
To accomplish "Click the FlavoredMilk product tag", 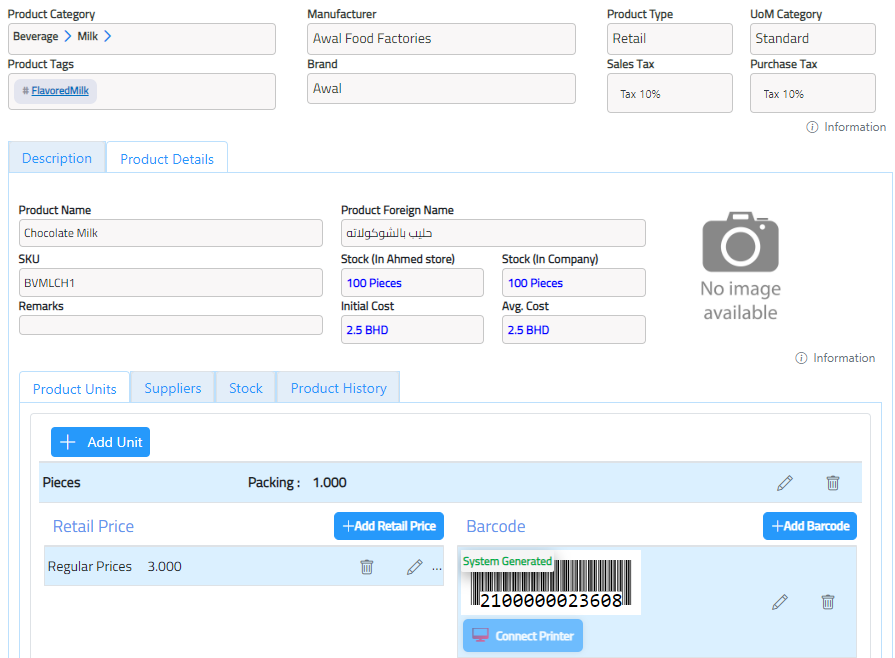I will pyautogui.click(x=60, y=90).
